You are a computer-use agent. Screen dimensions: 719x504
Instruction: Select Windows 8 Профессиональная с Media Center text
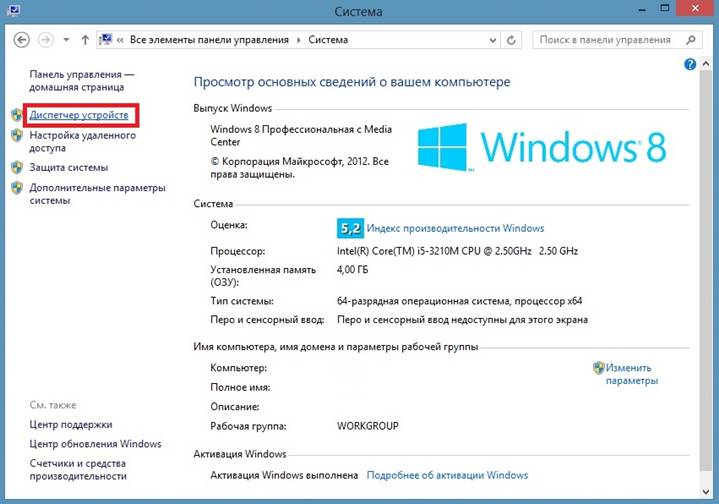(x=301, y=136)
